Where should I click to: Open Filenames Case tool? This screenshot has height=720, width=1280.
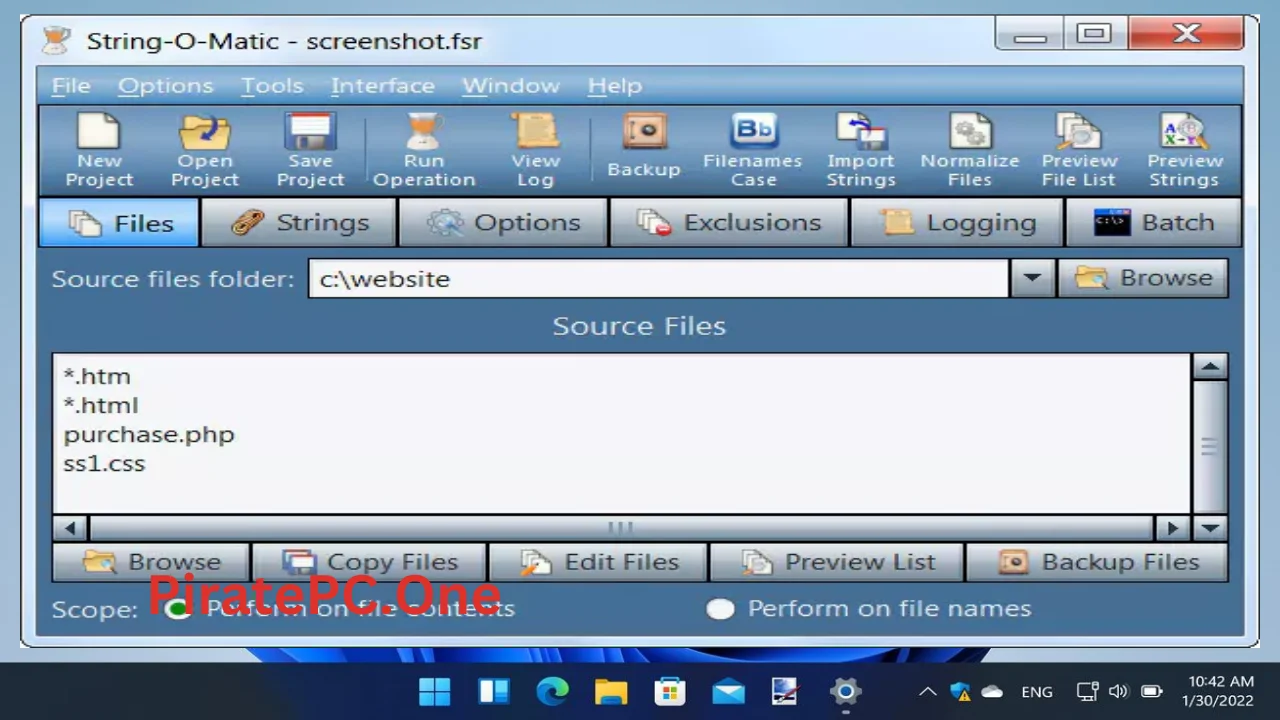coord(753,150)
